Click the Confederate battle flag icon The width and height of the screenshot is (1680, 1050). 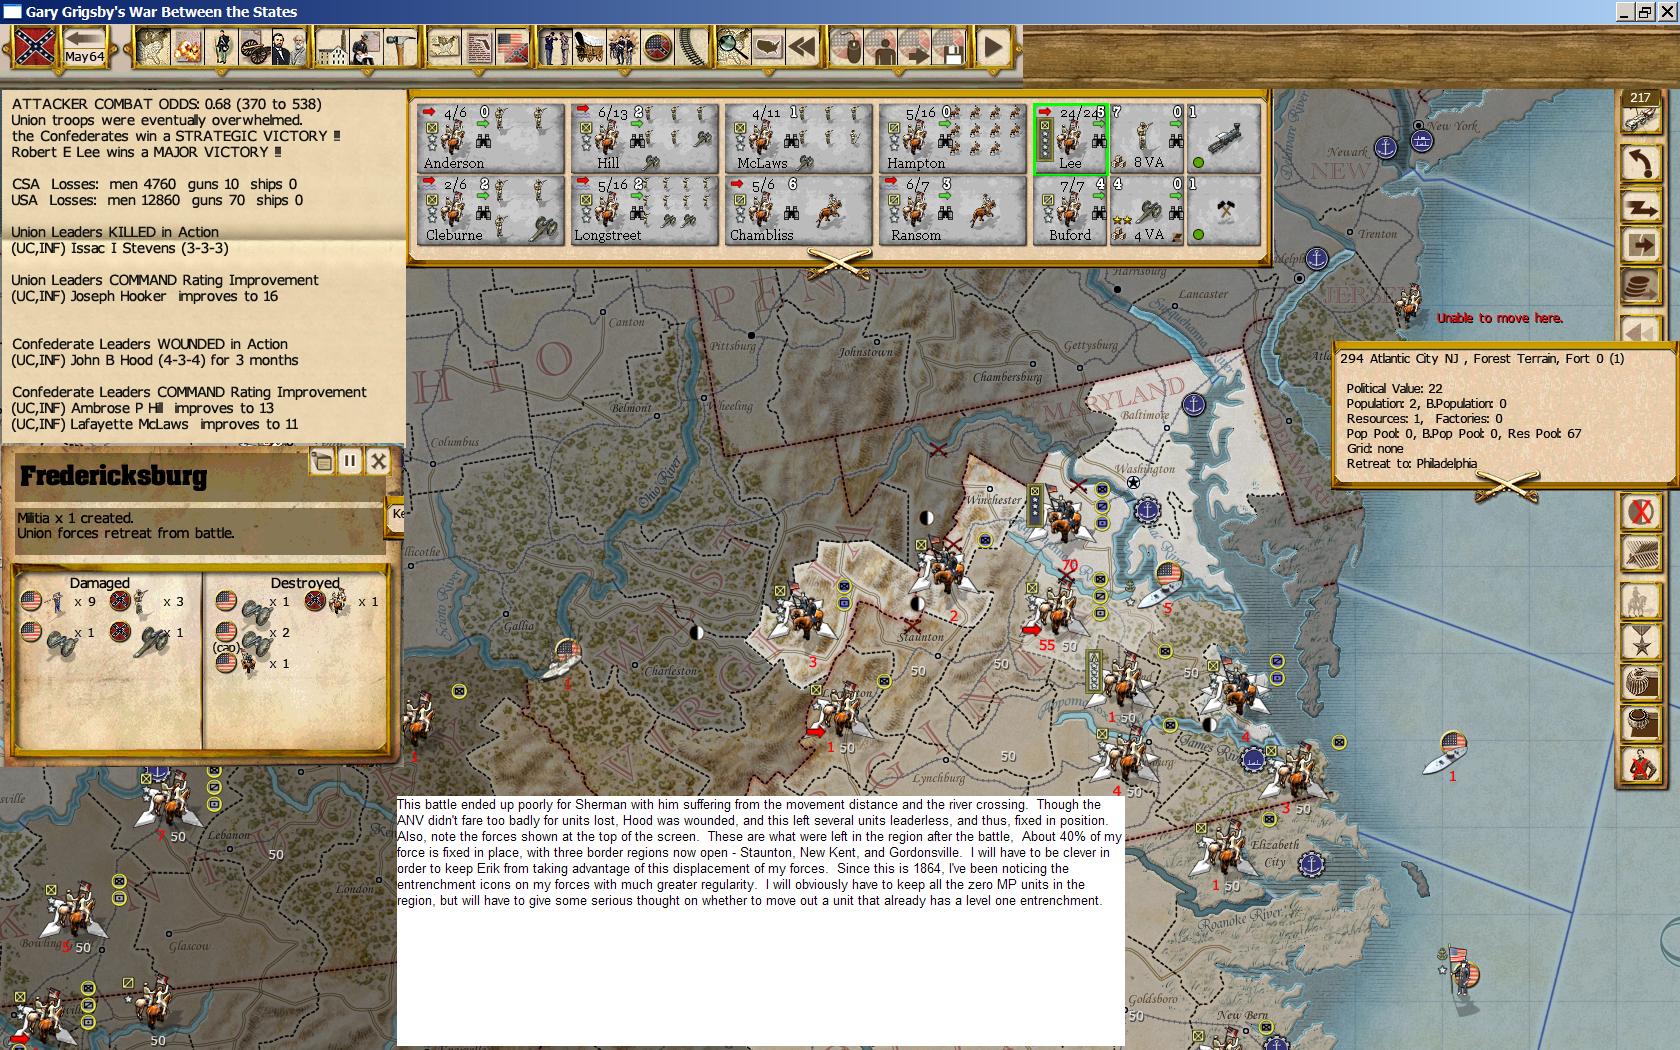(x=34, y=46)
